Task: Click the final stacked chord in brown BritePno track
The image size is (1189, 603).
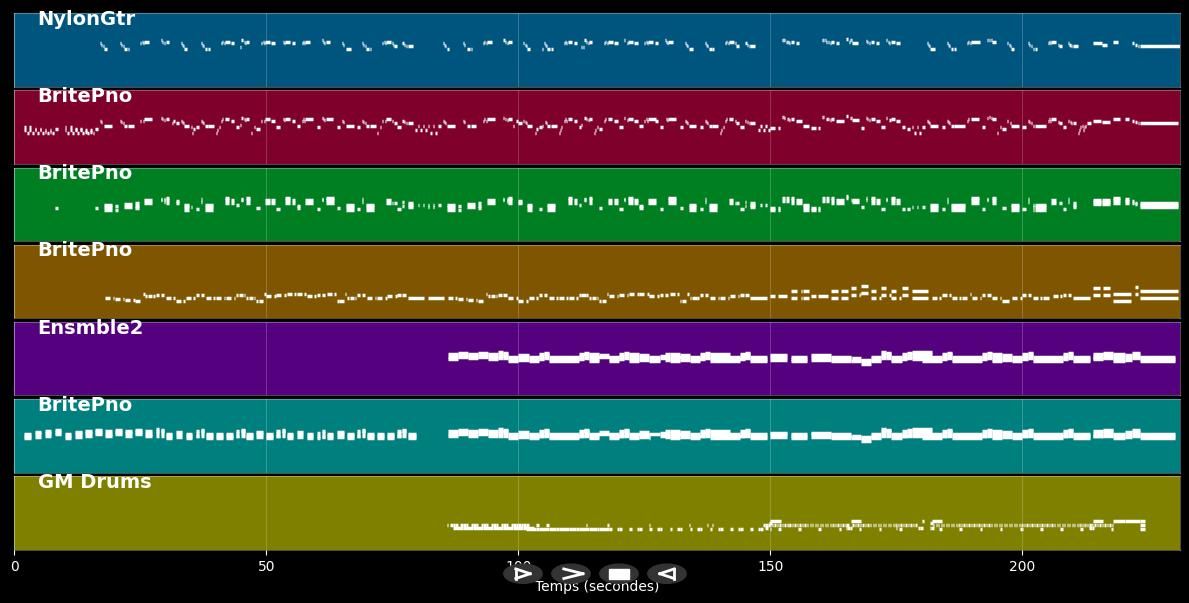Action: [1159, 295]
